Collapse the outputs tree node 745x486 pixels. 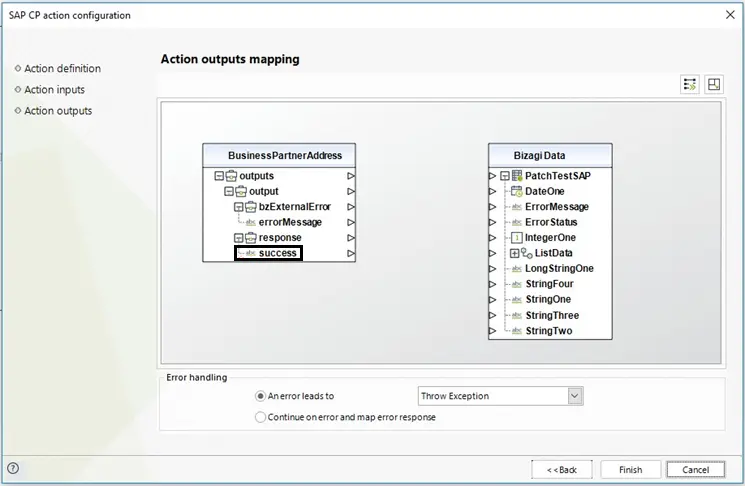click(x=219, y=176)
